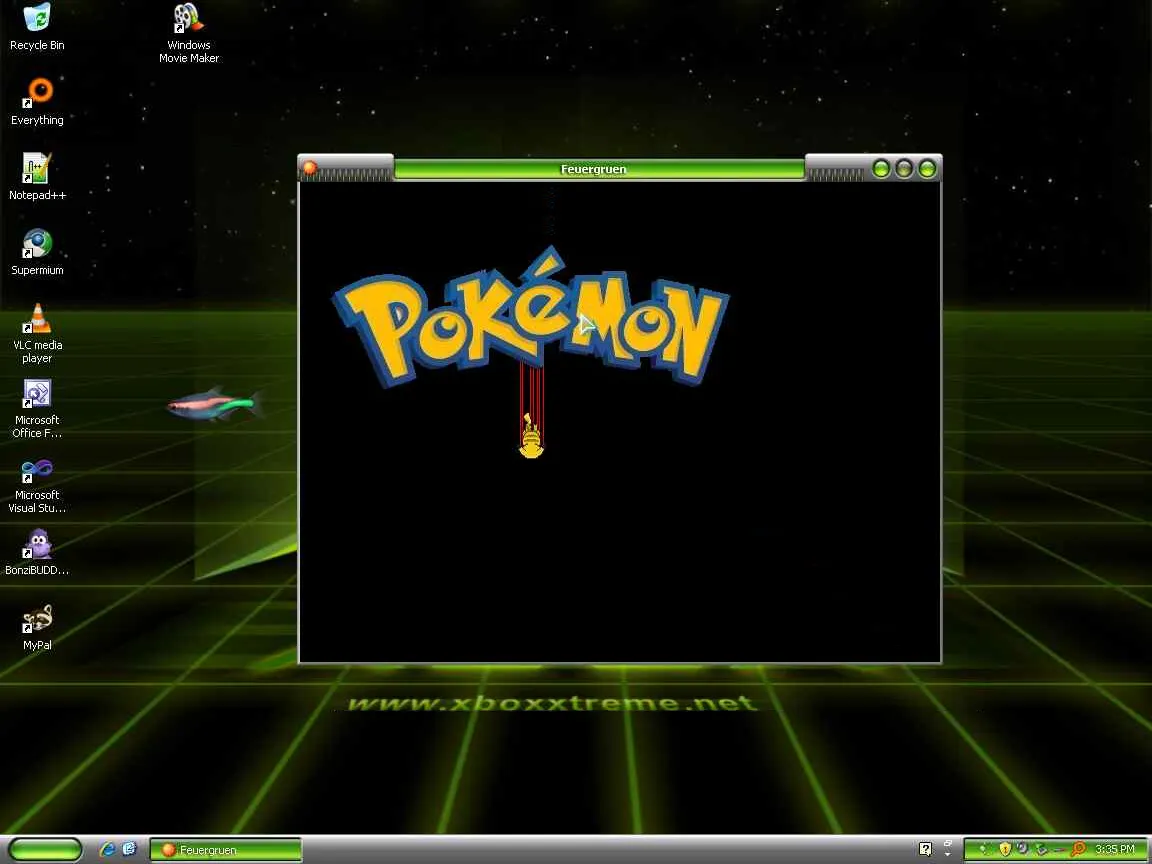Open the yellow security shield tray icon
1152x864 pixels.
point(1004,849)
